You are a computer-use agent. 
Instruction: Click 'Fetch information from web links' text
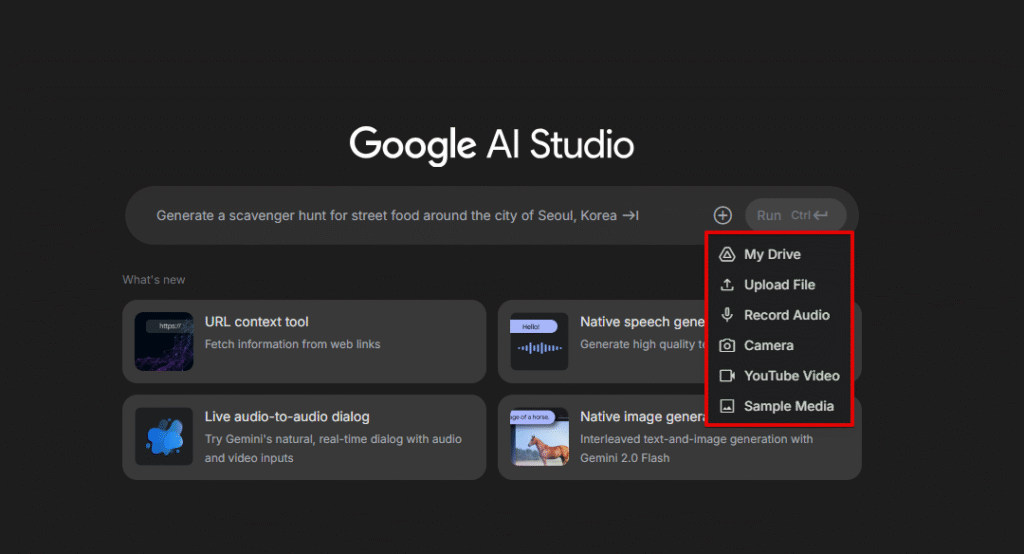[x=293, y=344]
